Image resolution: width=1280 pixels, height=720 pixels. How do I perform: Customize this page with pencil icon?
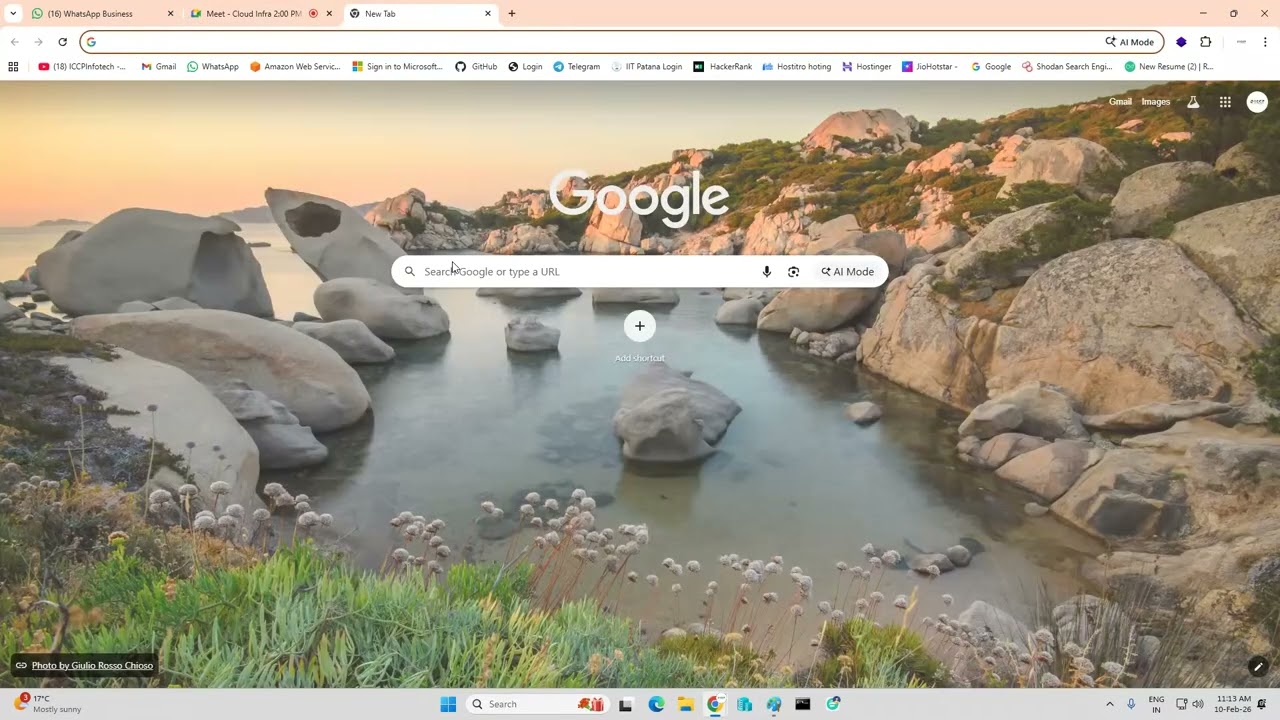tap(1258, 667)
